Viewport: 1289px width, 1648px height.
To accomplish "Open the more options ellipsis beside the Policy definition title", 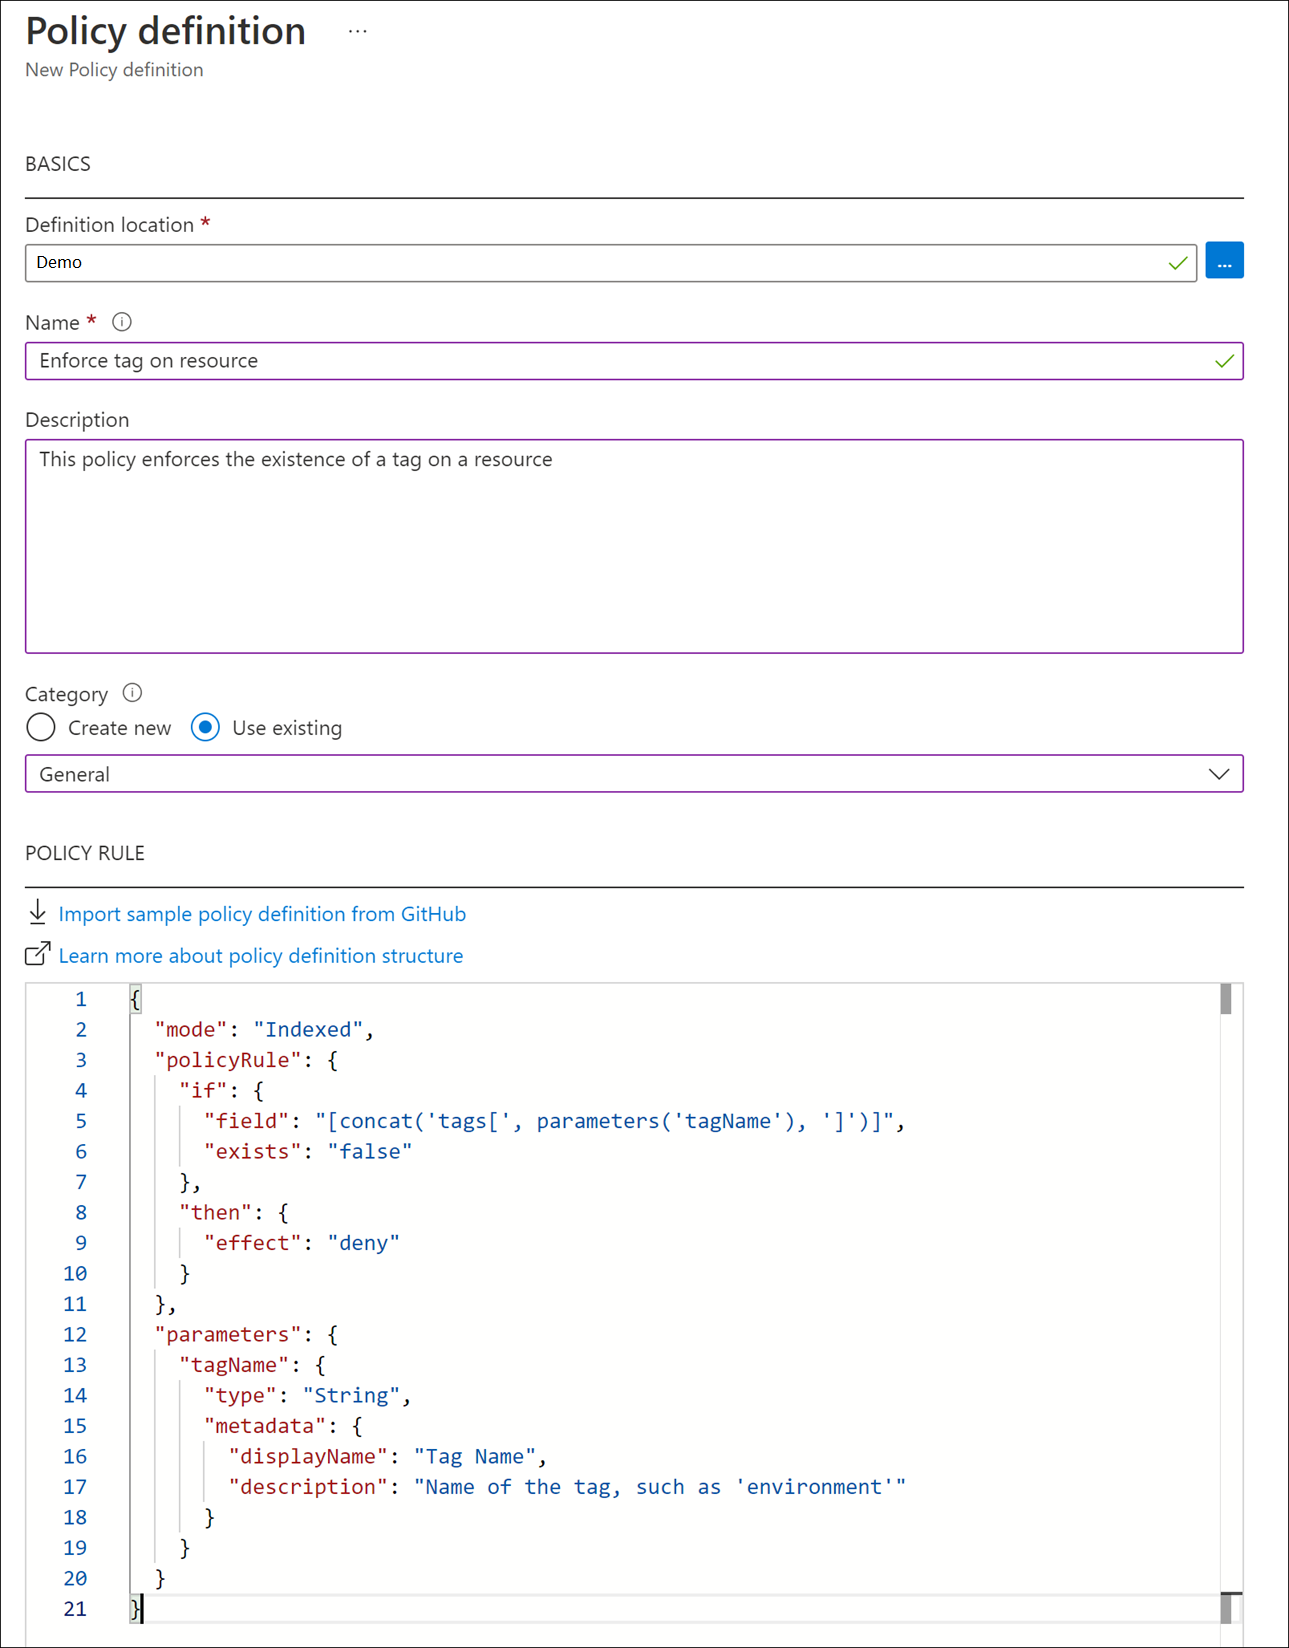I will [357, 32].
